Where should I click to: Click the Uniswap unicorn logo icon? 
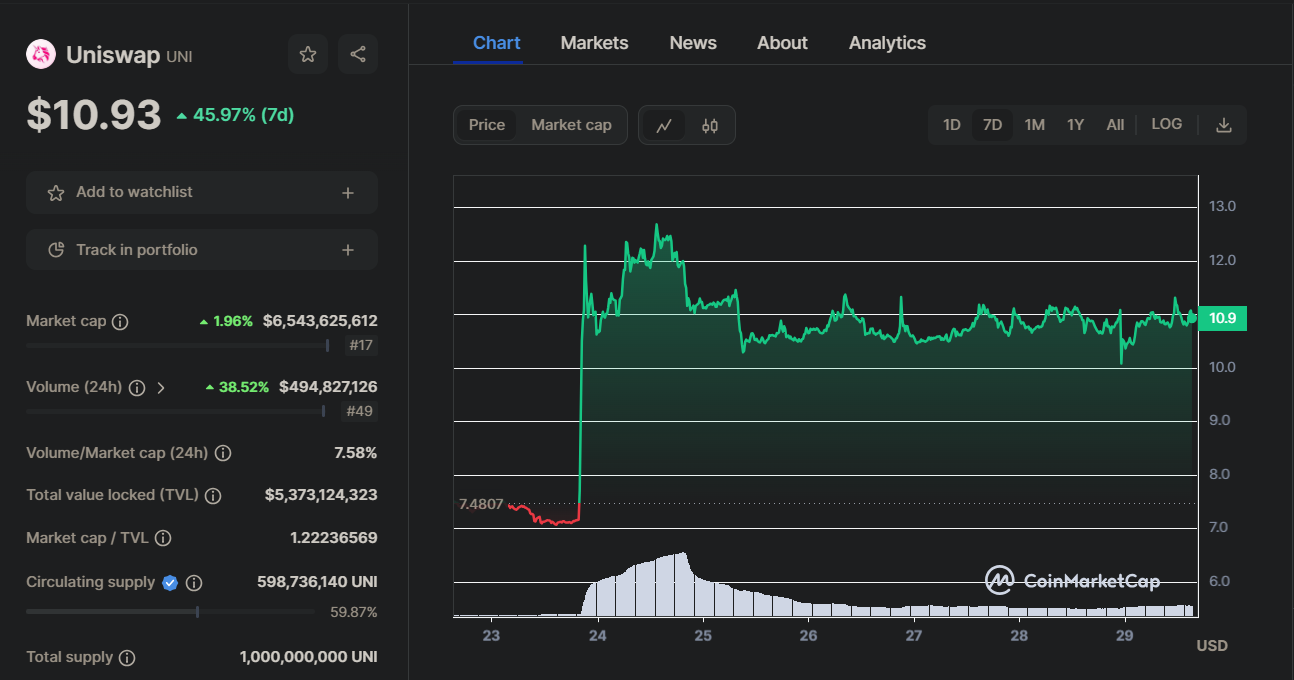click(x=41, y=55)
